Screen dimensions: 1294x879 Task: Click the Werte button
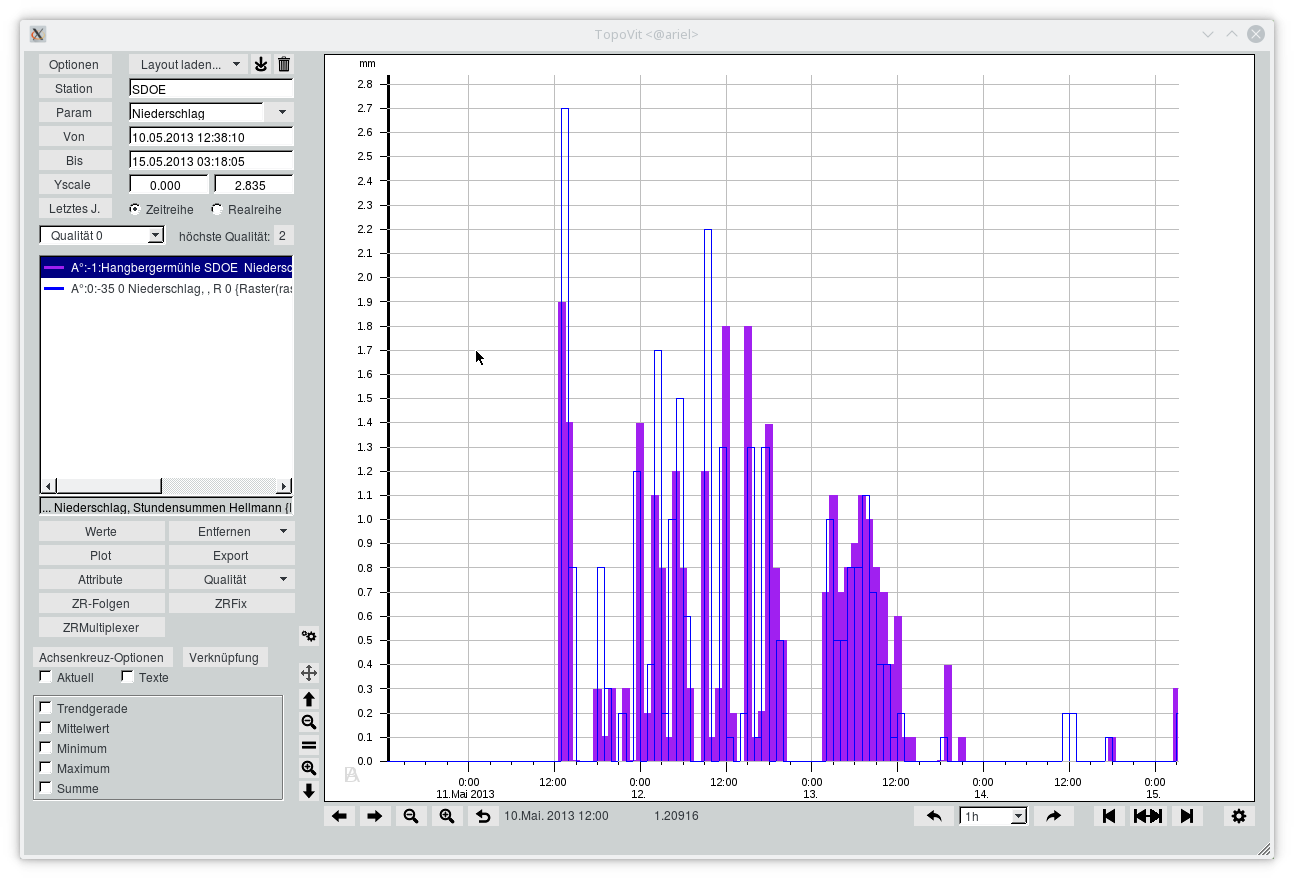point(101,532)
